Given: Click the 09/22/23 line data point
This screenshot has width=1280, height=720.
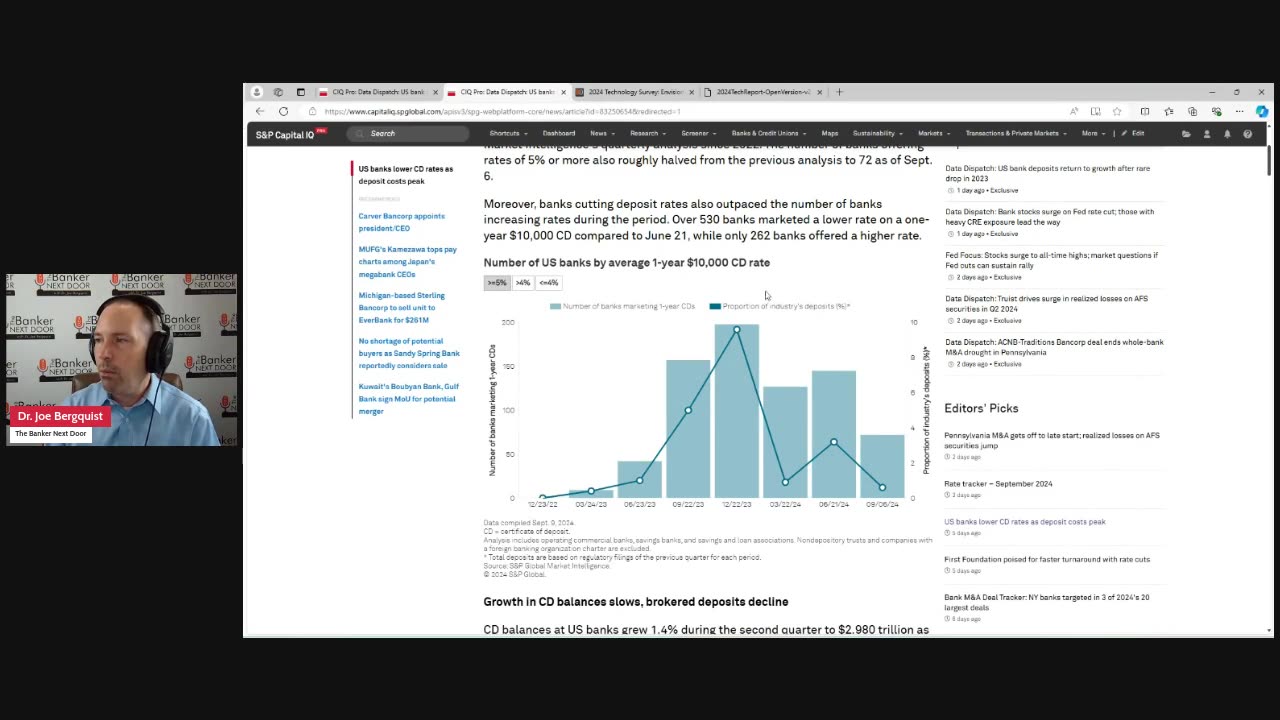Looking at the screenshot, I should pos(688,410).
